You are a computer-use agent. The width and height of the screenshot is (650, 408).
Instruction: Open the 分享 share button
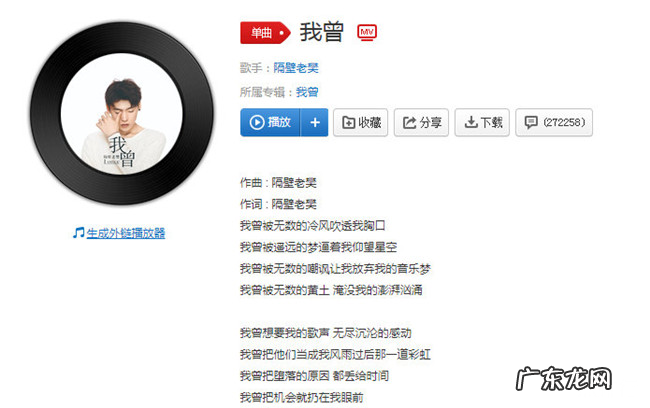421,122
